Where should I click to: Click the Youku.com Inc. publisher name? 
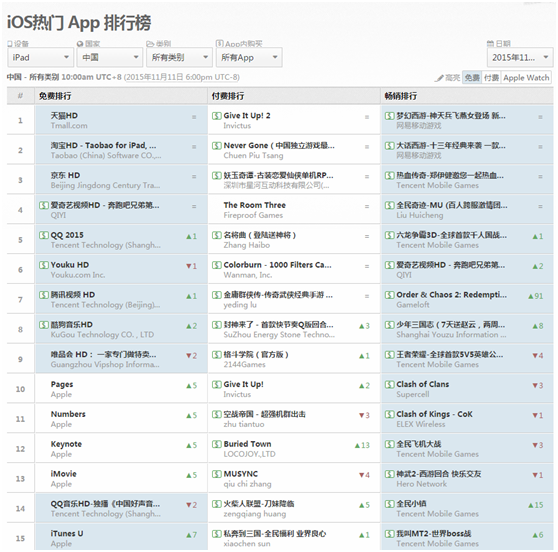[x=78, y=275]
